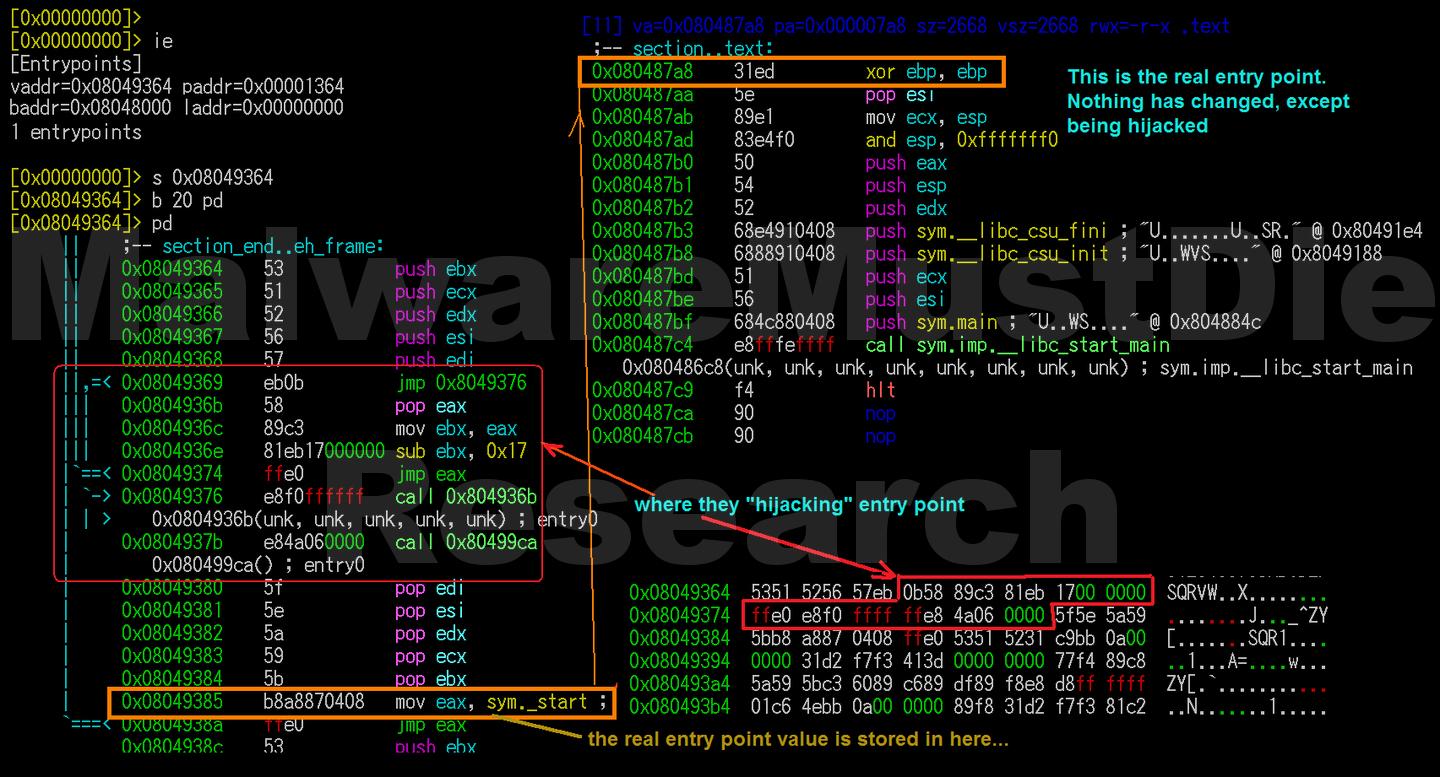Click the "s 0x08049364" seek command
Screen dimensions: 1440x777
coord(212,177)
